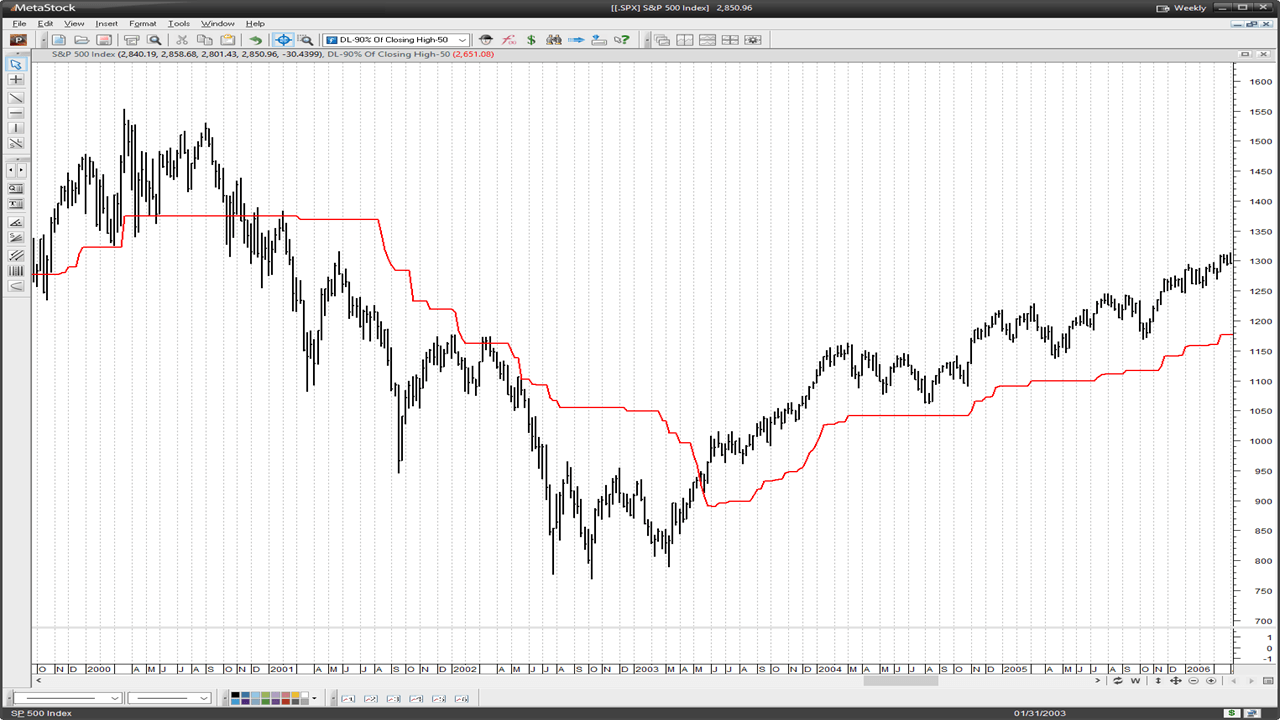Open the Window menu
Image resolution: width=1280 pixels, height=720 pixels.
(x=218, y=23)
